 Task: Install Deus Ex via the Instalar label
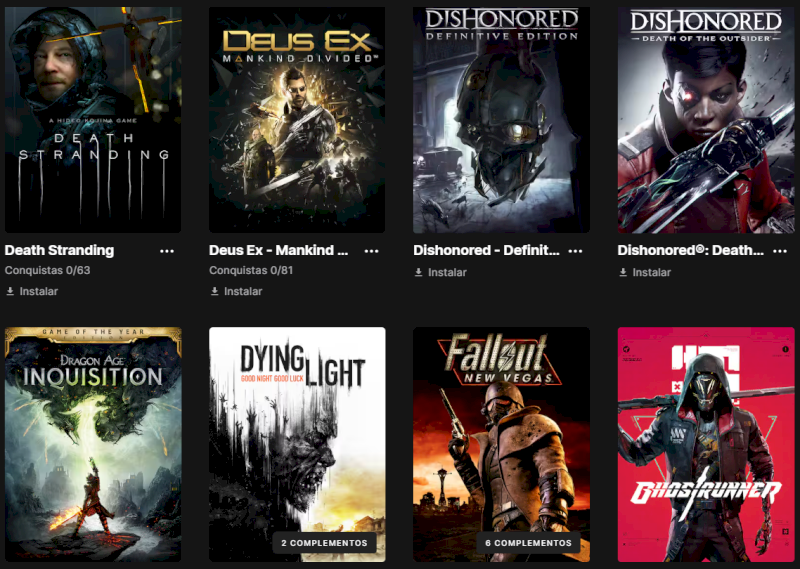tap(243, 291)
